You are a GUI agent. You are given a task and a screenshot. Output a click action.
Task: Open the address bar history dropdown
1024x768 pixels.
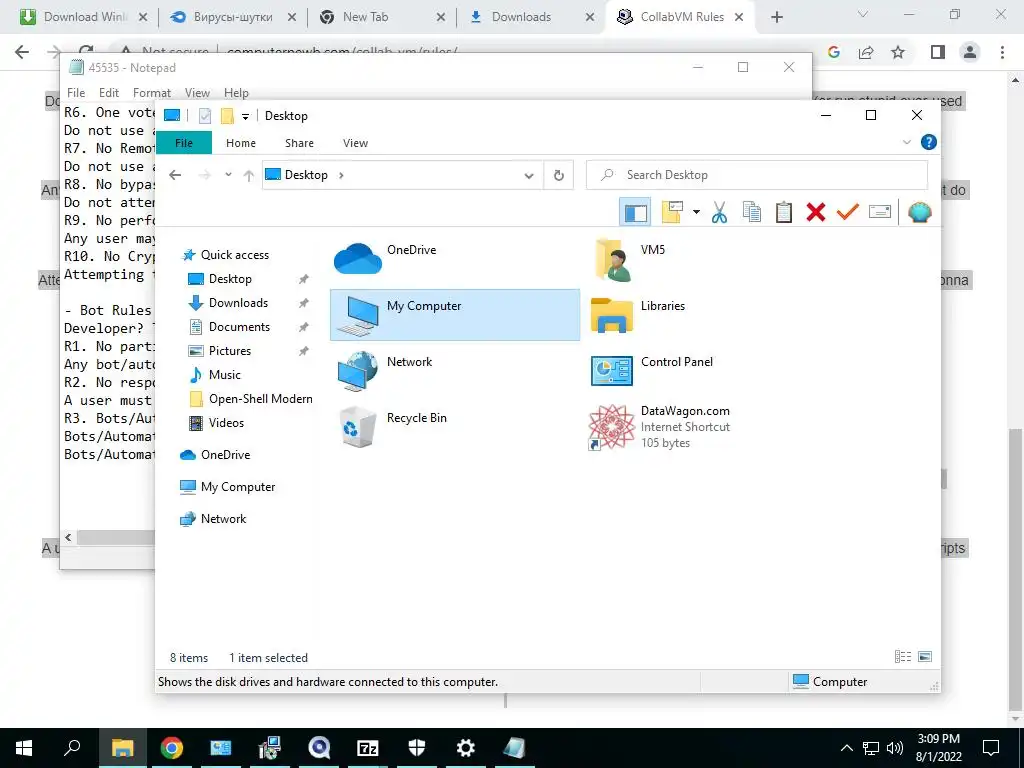click(529, 175)
